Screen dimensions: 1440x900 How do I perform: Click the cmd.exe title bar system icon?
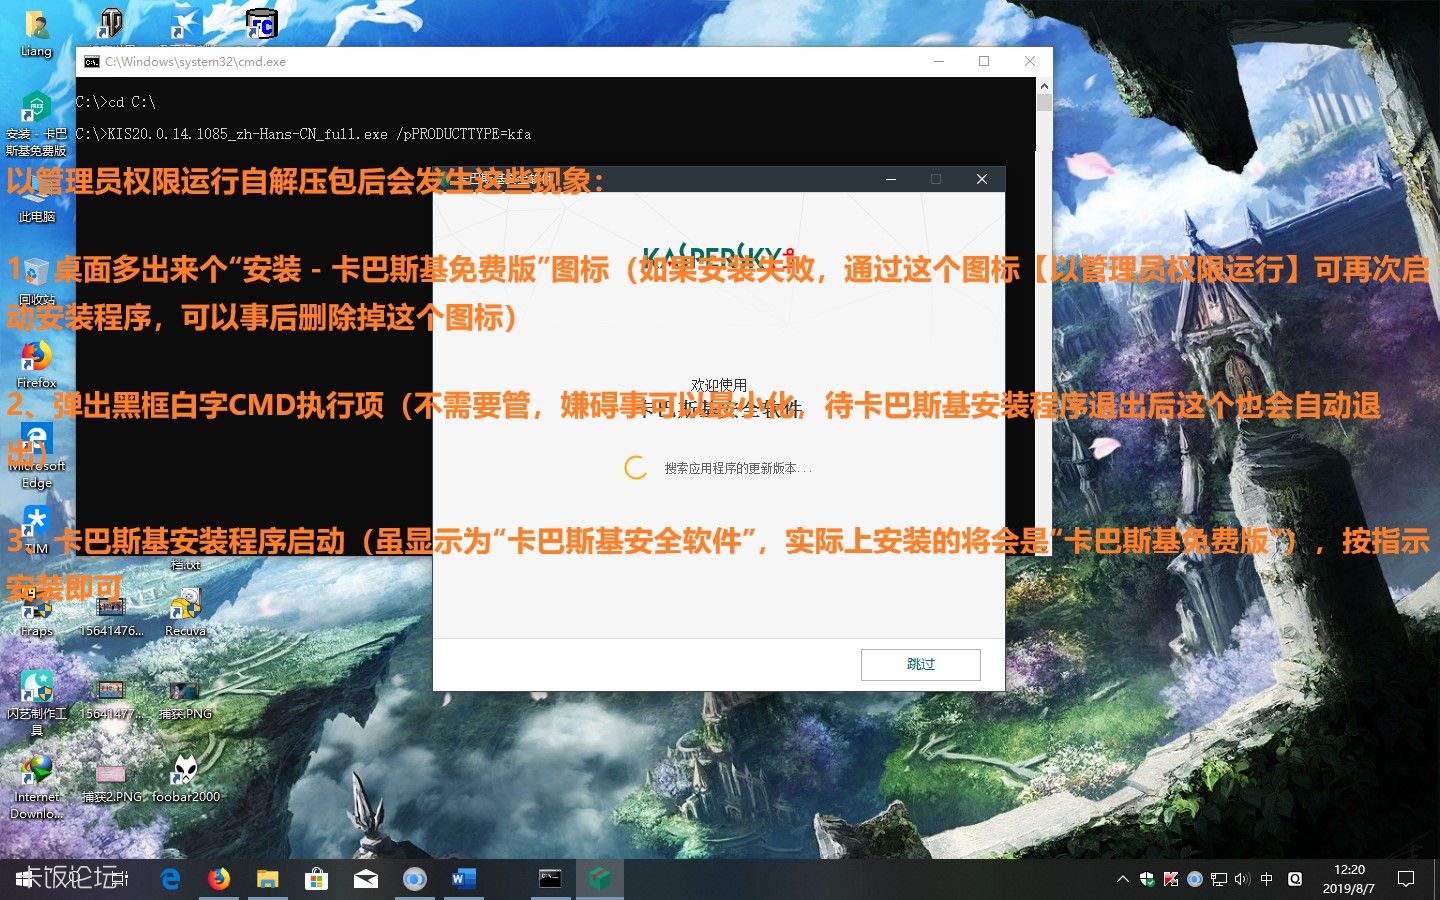(91, 61)
